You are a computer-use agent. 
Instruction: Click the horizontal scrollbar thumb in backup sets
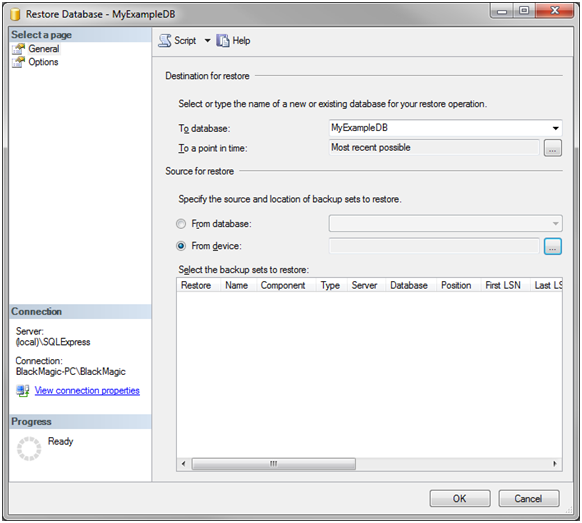click(274, 464)
